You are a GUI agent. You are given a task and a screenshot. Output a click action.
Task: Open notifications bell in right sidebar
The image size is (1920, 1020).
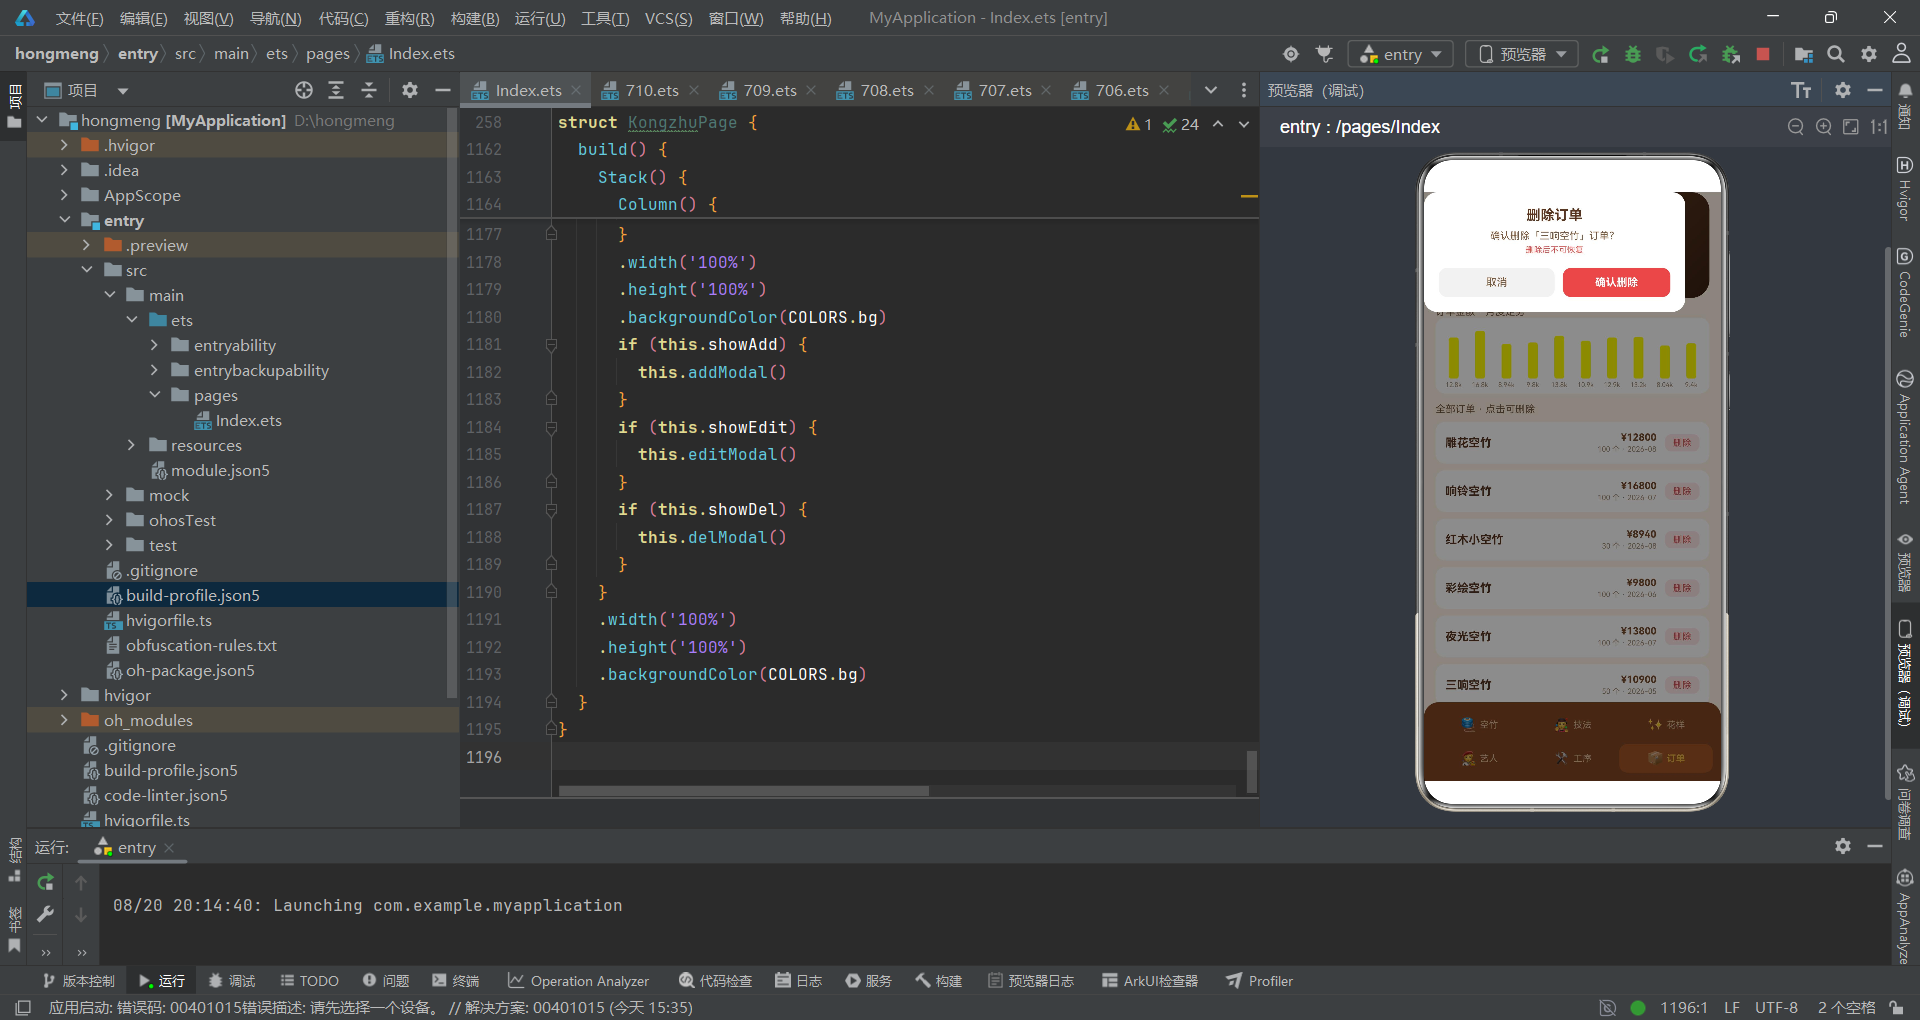click(1905, 91)
